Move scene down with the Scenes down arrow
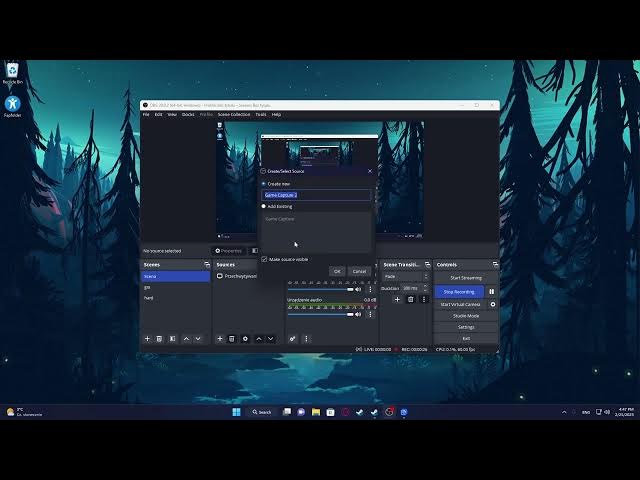640x480 pixels. coord(198,339)
